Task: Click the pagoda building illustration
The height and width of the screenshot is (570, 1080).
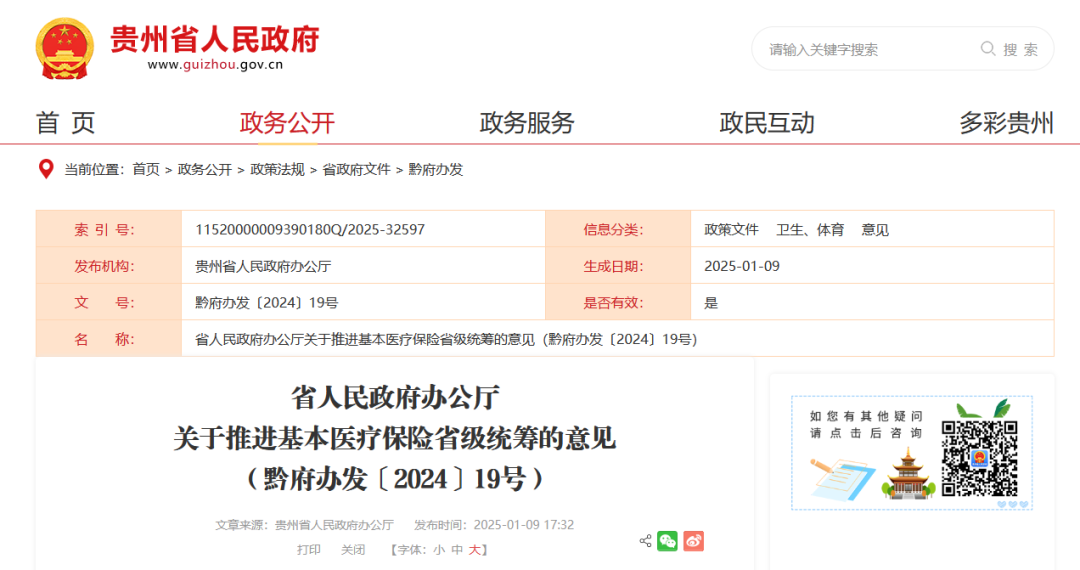Action: point(906,474)
